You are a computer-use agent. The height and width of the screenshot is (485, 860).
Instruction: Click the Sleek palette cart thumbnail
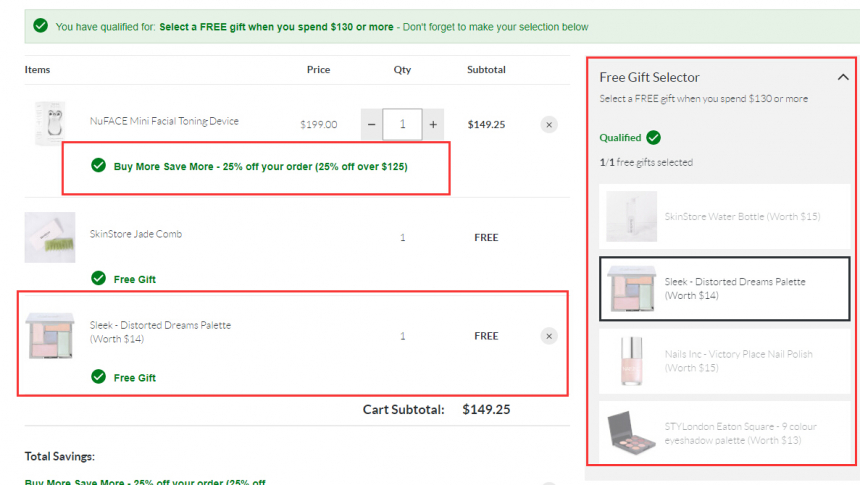pos(49,335)
